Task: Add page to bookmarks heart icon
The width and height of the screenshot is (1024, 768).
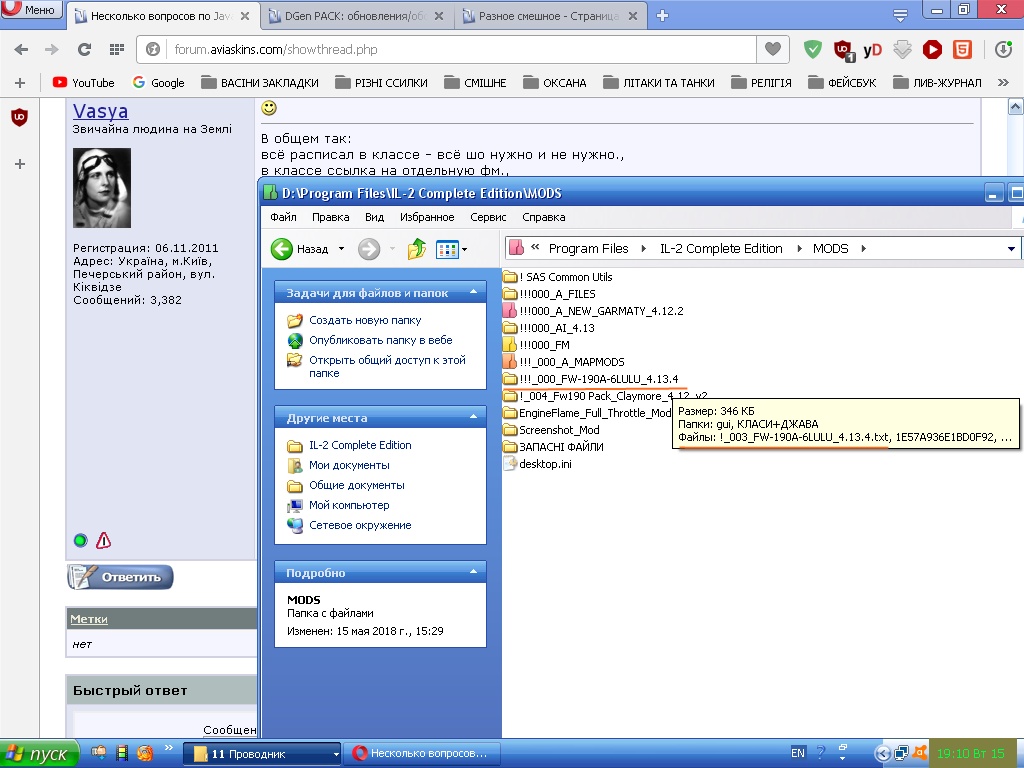Action: coord(773,49)
